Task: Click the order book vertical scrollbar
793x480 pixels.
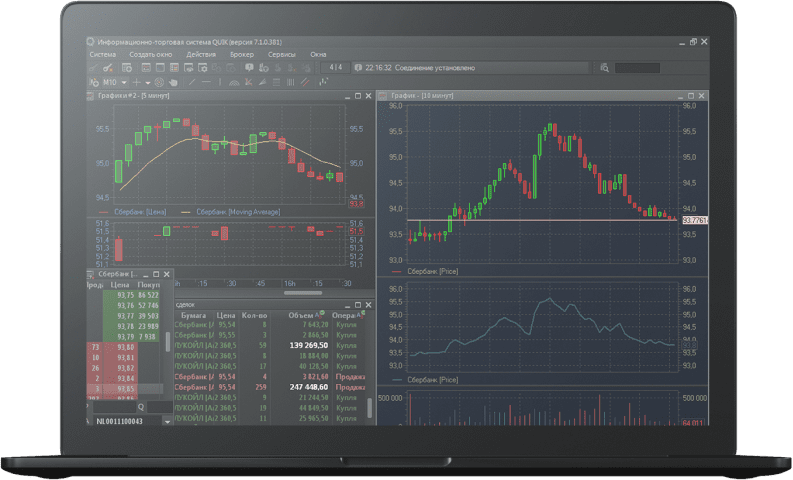Action: 168,340
